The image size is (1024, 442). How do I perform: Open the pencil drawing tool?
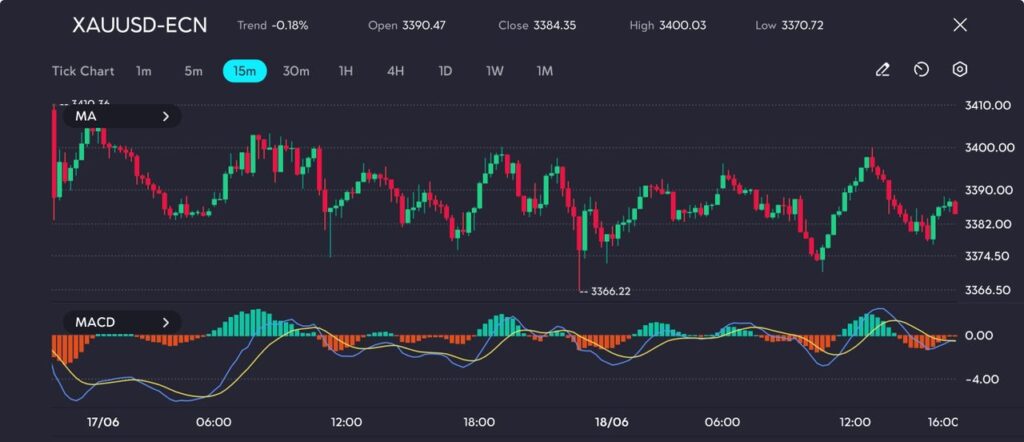click(882, 70)
